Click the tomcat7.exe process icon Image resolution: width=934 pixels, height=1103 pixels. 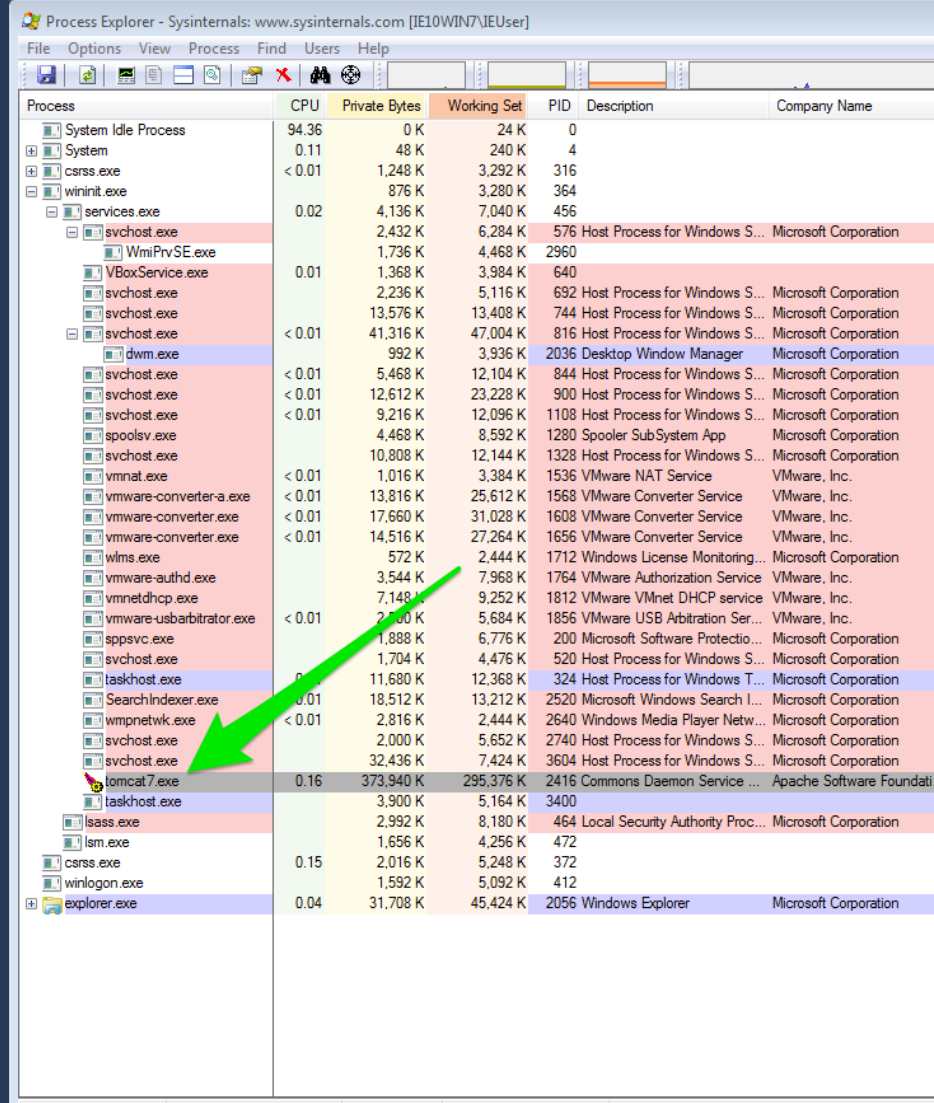(93, 781)
